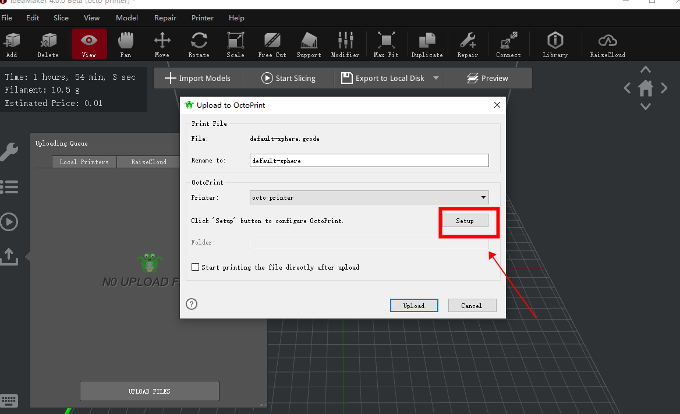
Task: Click the upload icon in left sidebar
Action: click(9, 256)
